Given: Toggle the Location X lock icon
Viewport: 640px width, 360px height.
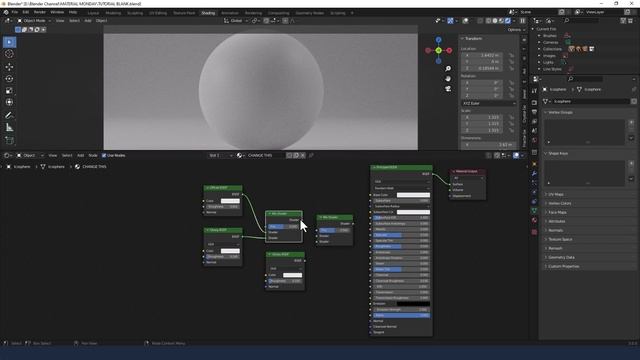Looking at the screenshot, I should point(511,55).
